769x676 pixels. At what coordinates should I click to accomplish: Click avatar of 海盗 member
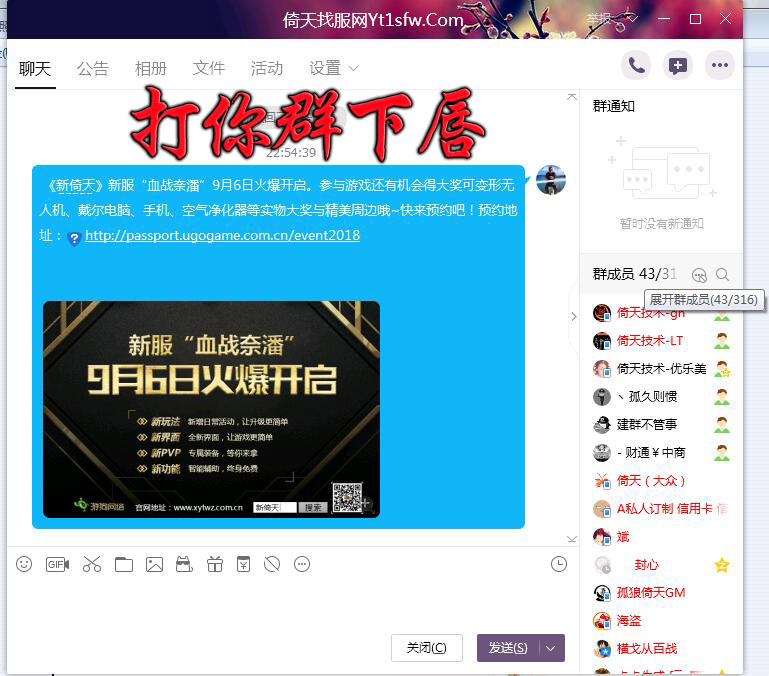602,621
